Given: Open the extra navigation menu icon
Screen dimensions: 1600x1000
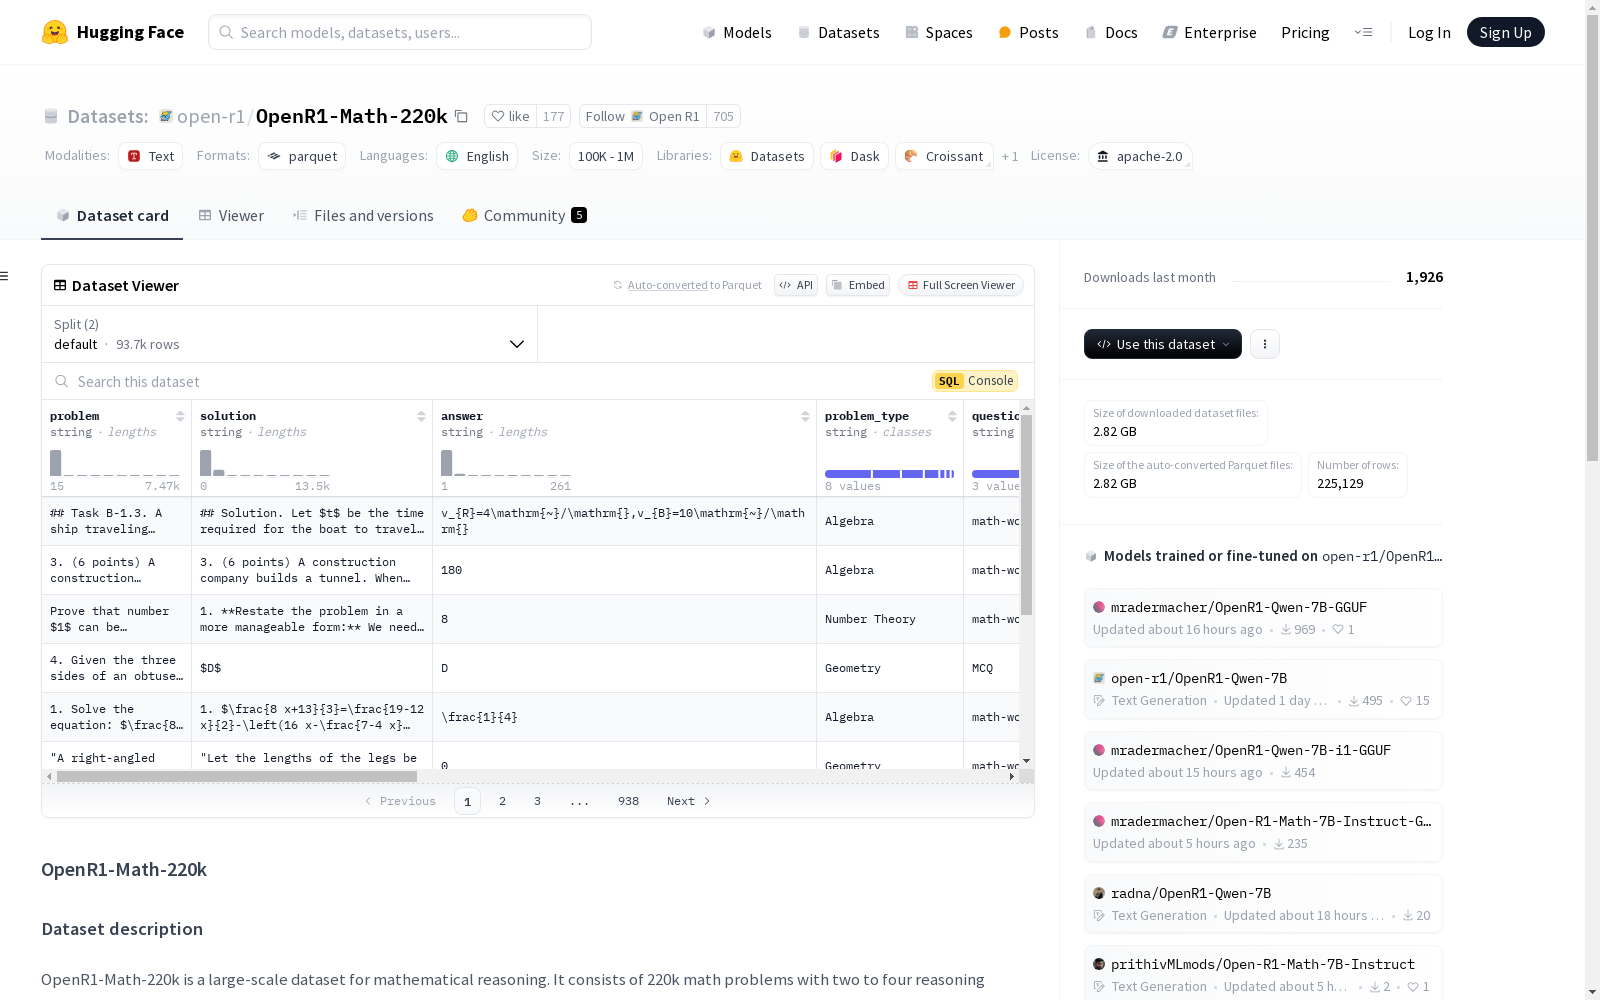Looking at the screenshot, I should point(1363,32).
